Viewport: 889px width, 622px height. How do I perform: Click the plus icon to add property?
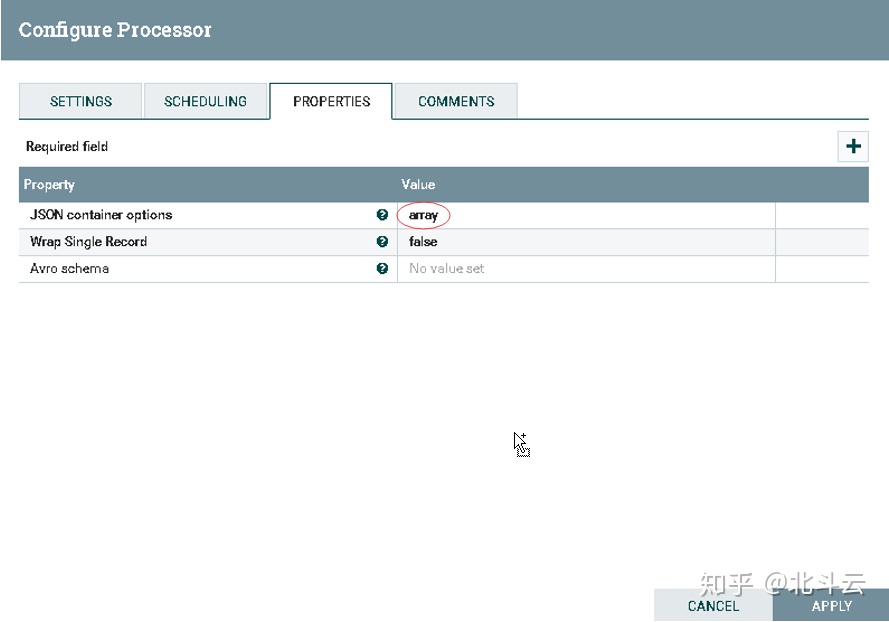coord(853,146)
